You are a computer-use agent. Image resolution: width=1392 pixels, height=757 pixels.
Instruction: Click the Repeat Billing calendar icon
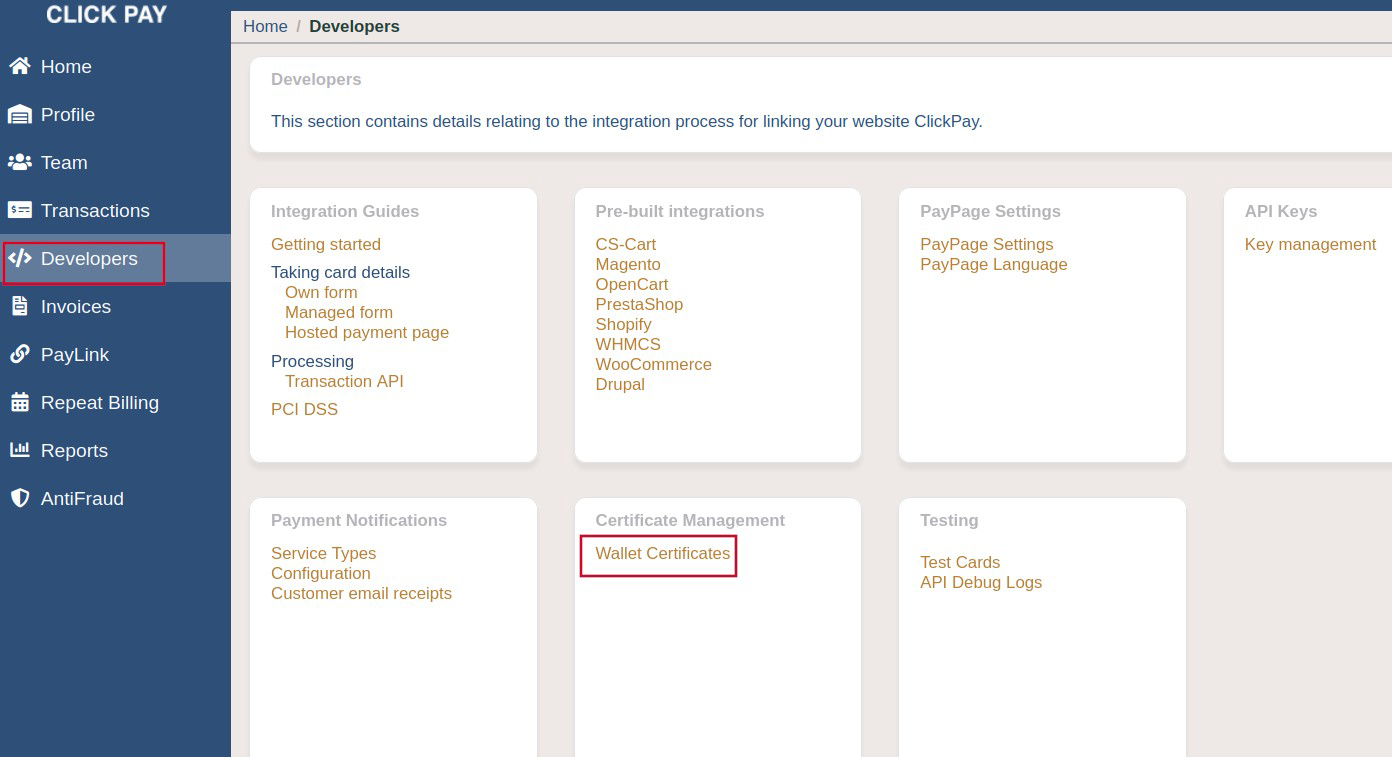[x=21, y=403]
